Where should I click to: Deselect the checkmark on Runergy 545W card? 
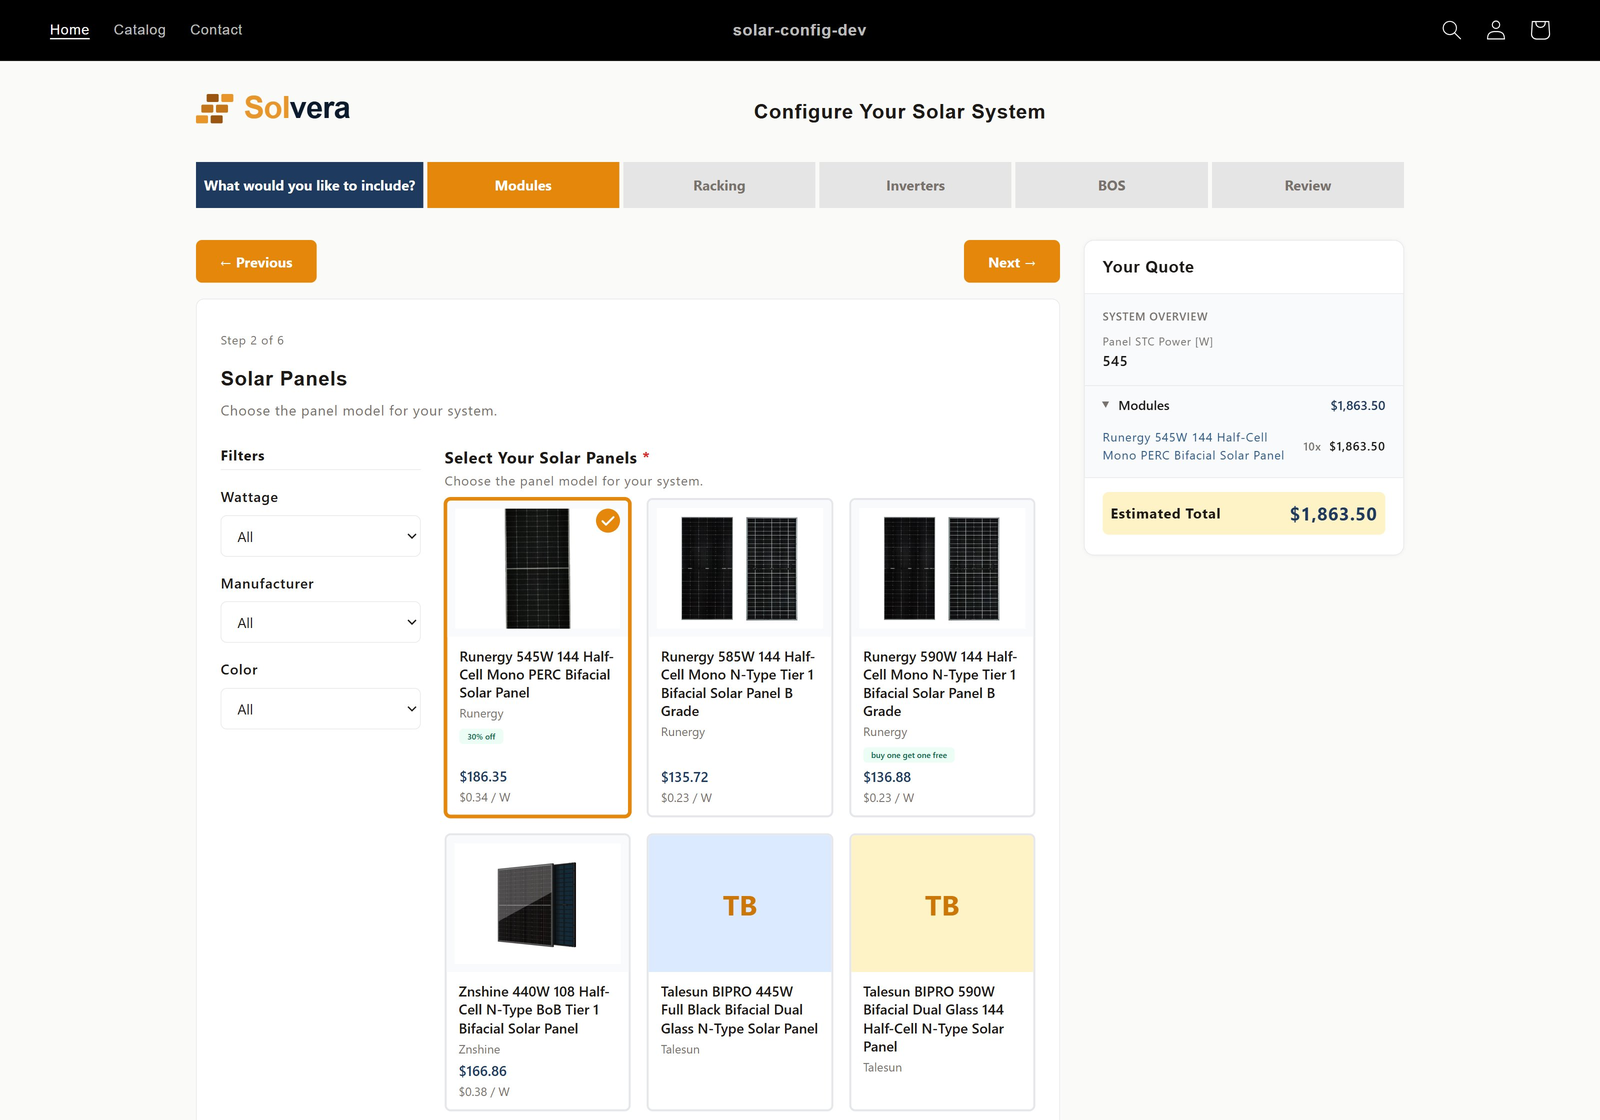tap(608, 520)
